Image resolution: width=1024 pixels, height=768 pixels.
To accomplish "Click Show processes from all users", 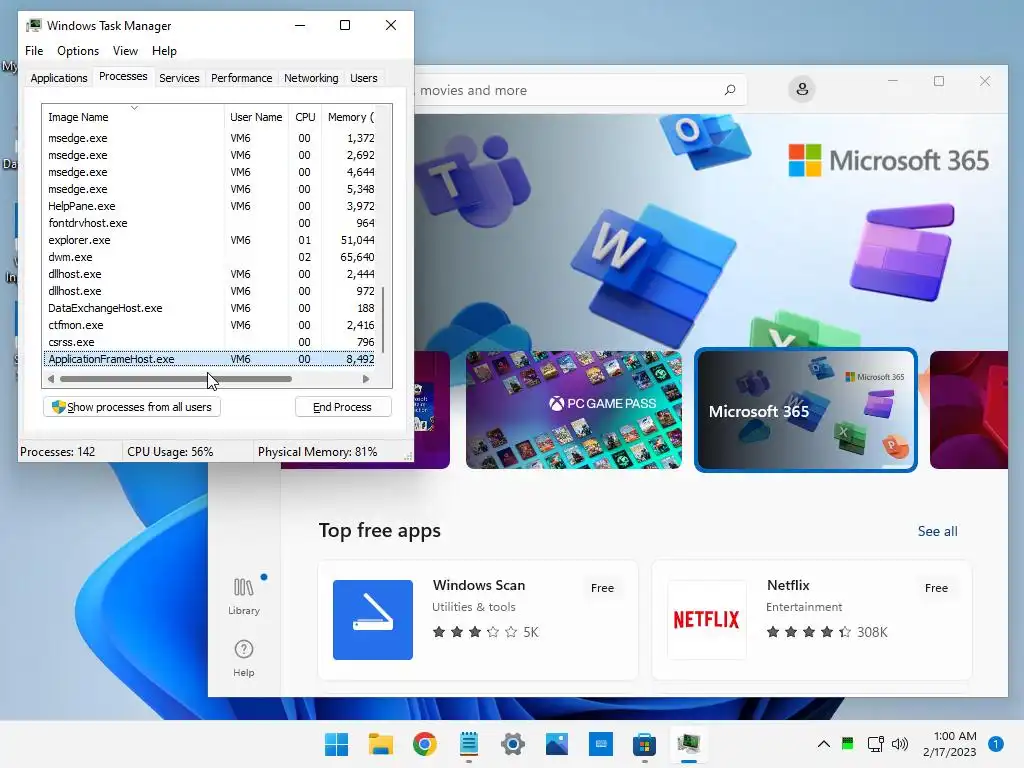I will [132, 407].
